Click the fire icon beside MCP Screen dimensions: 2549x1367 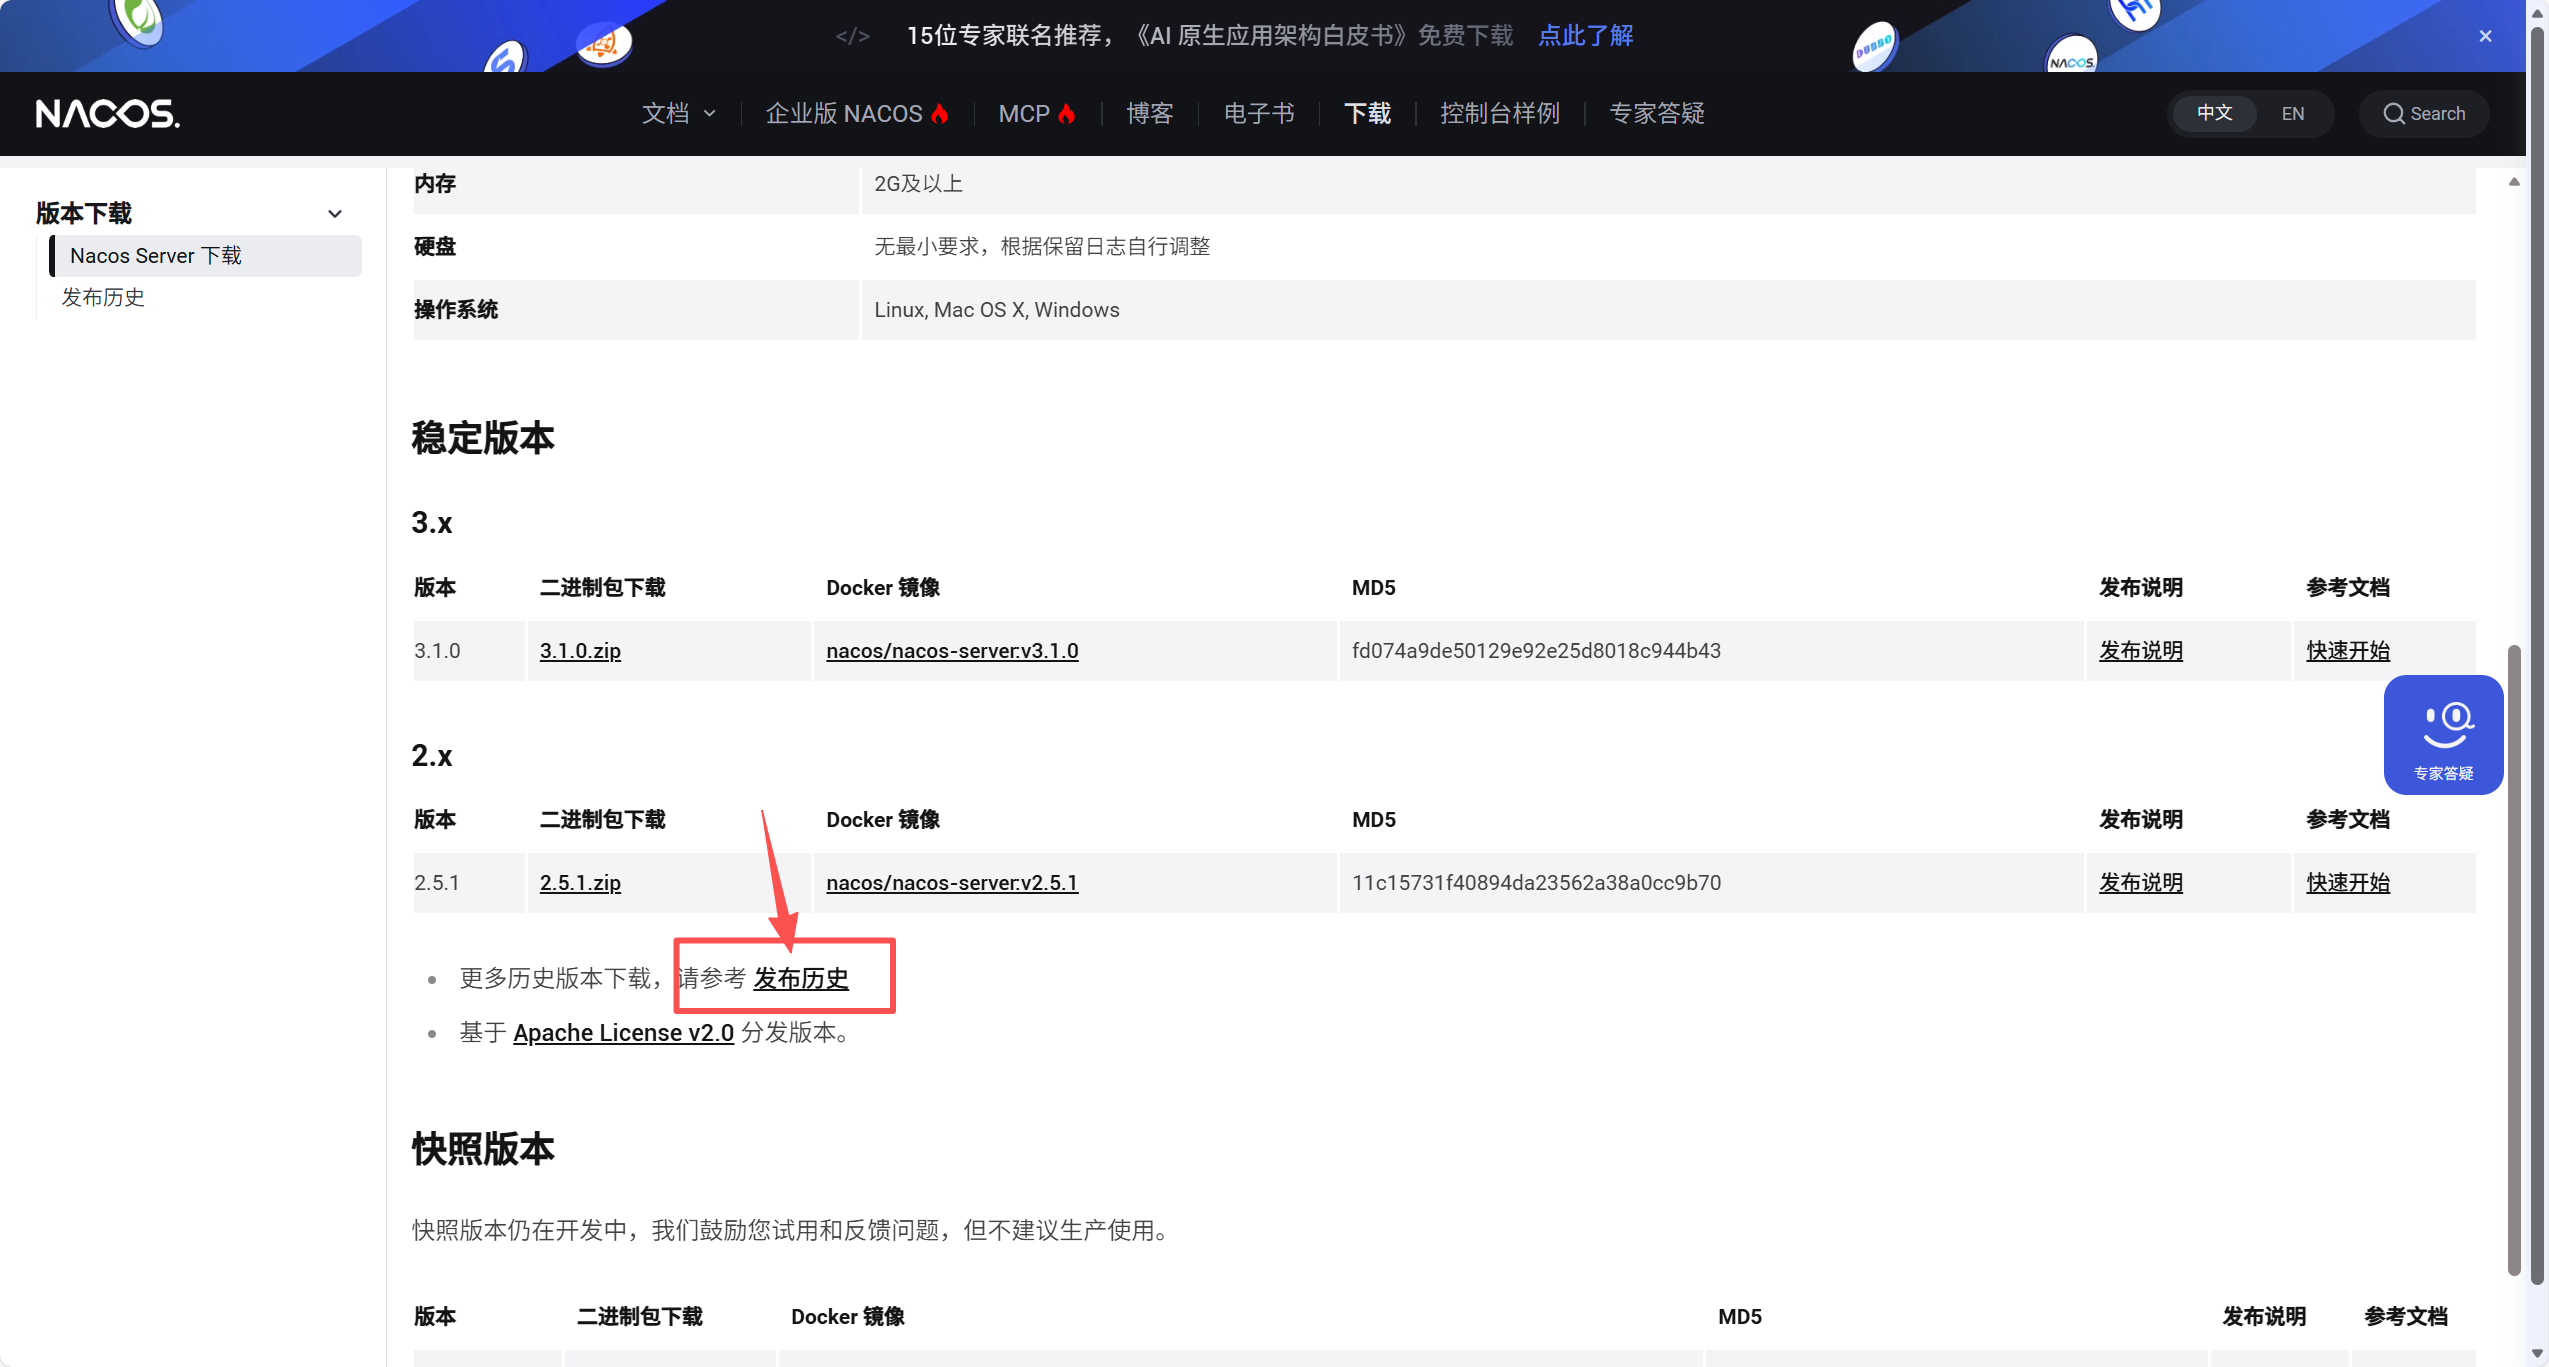pos(1065,113)
